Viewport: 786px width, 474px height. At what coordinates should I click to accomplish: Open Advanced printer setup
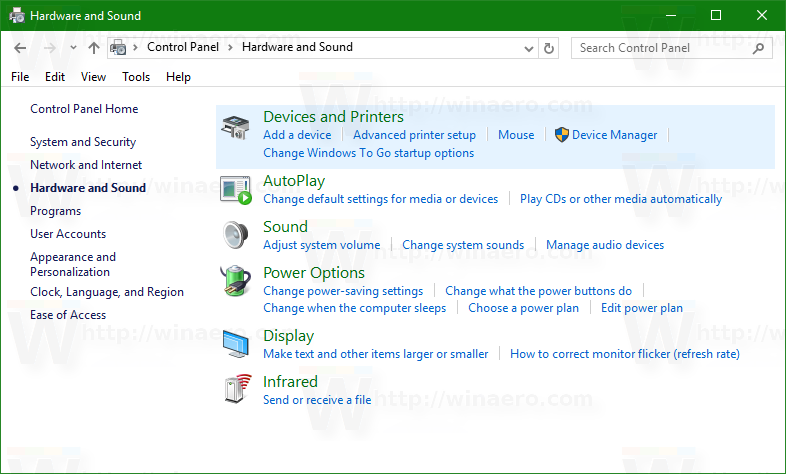pyautogui.click(x=415, y=135)
